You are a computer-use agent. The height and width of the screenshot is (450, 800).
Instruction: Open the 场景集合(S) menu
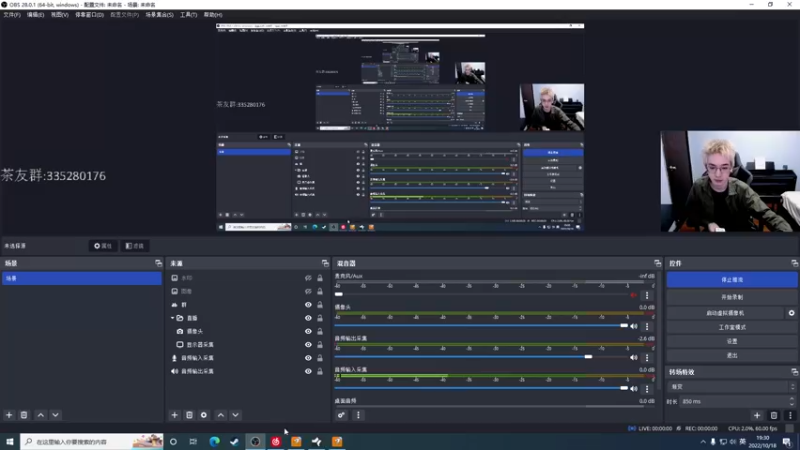(x=159, y=15)
